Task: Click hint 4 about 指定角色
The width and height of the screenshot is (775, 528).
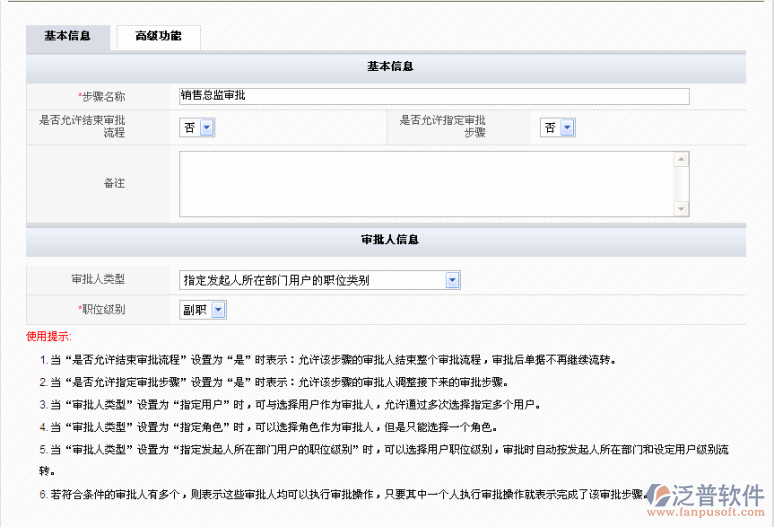Action: (268, 427)
